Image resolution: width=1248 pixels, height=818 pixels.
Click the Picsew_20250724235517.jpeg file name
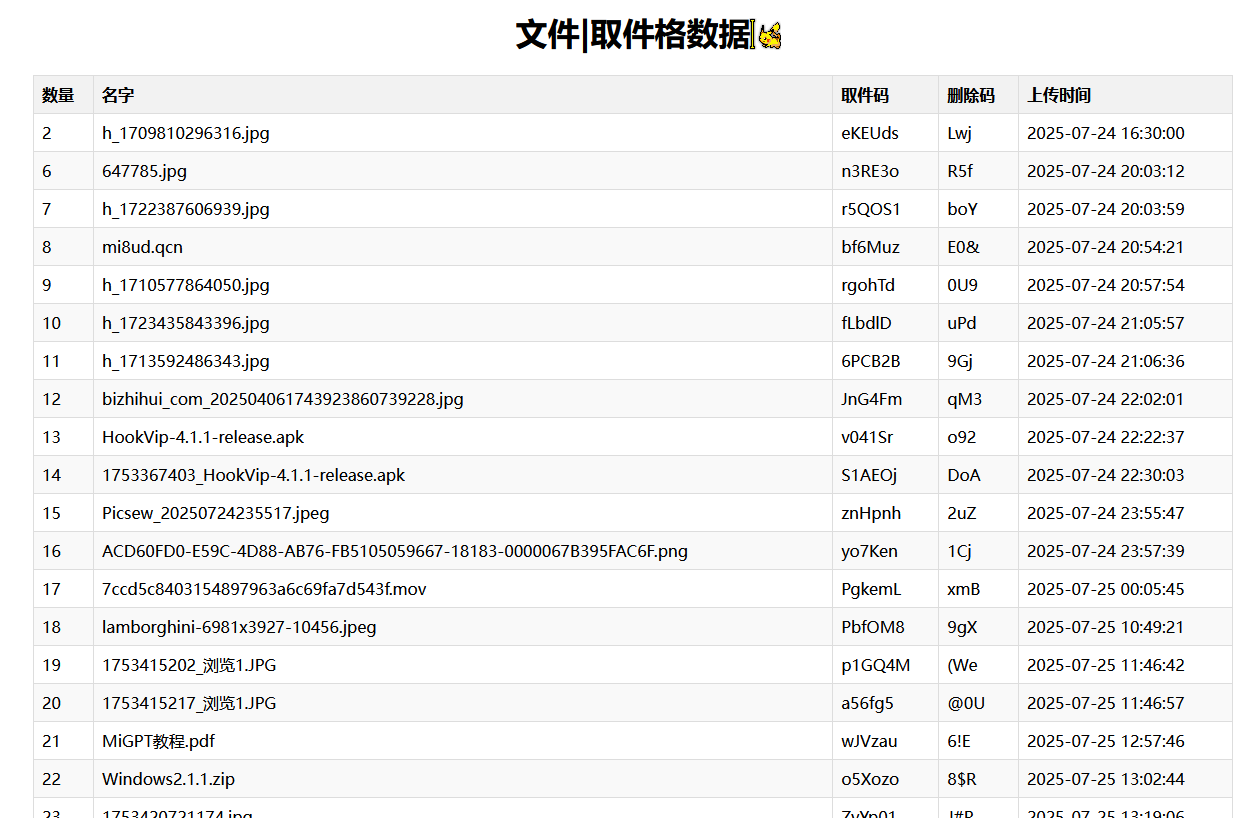pyautogui.click(x=215, y=513)
